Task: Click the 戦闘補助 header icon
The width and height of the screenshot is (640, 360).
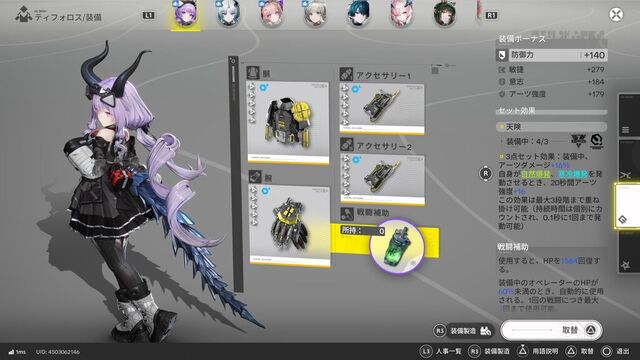Action: tap(347, 213)
